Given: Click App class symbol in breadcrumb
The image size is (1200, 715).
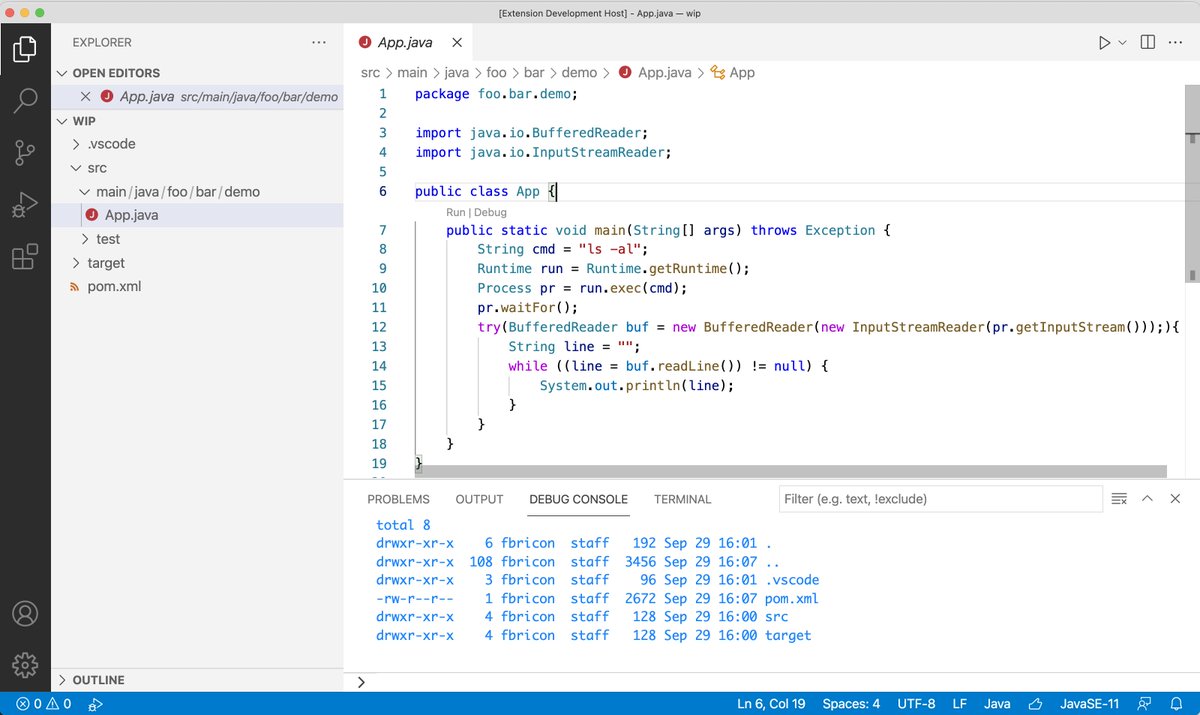Looking at the screenshot, I should tap(732, 73).
